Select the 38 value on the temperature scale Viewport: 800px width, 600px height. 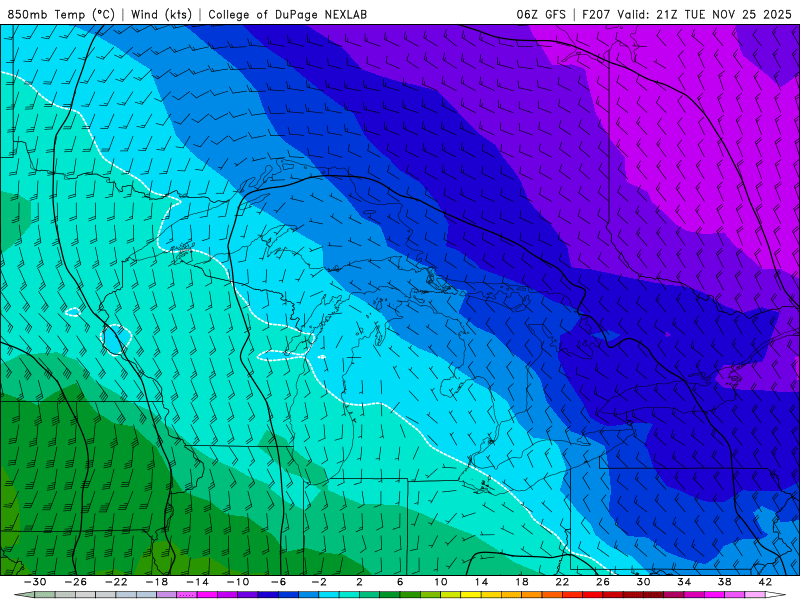724,582
